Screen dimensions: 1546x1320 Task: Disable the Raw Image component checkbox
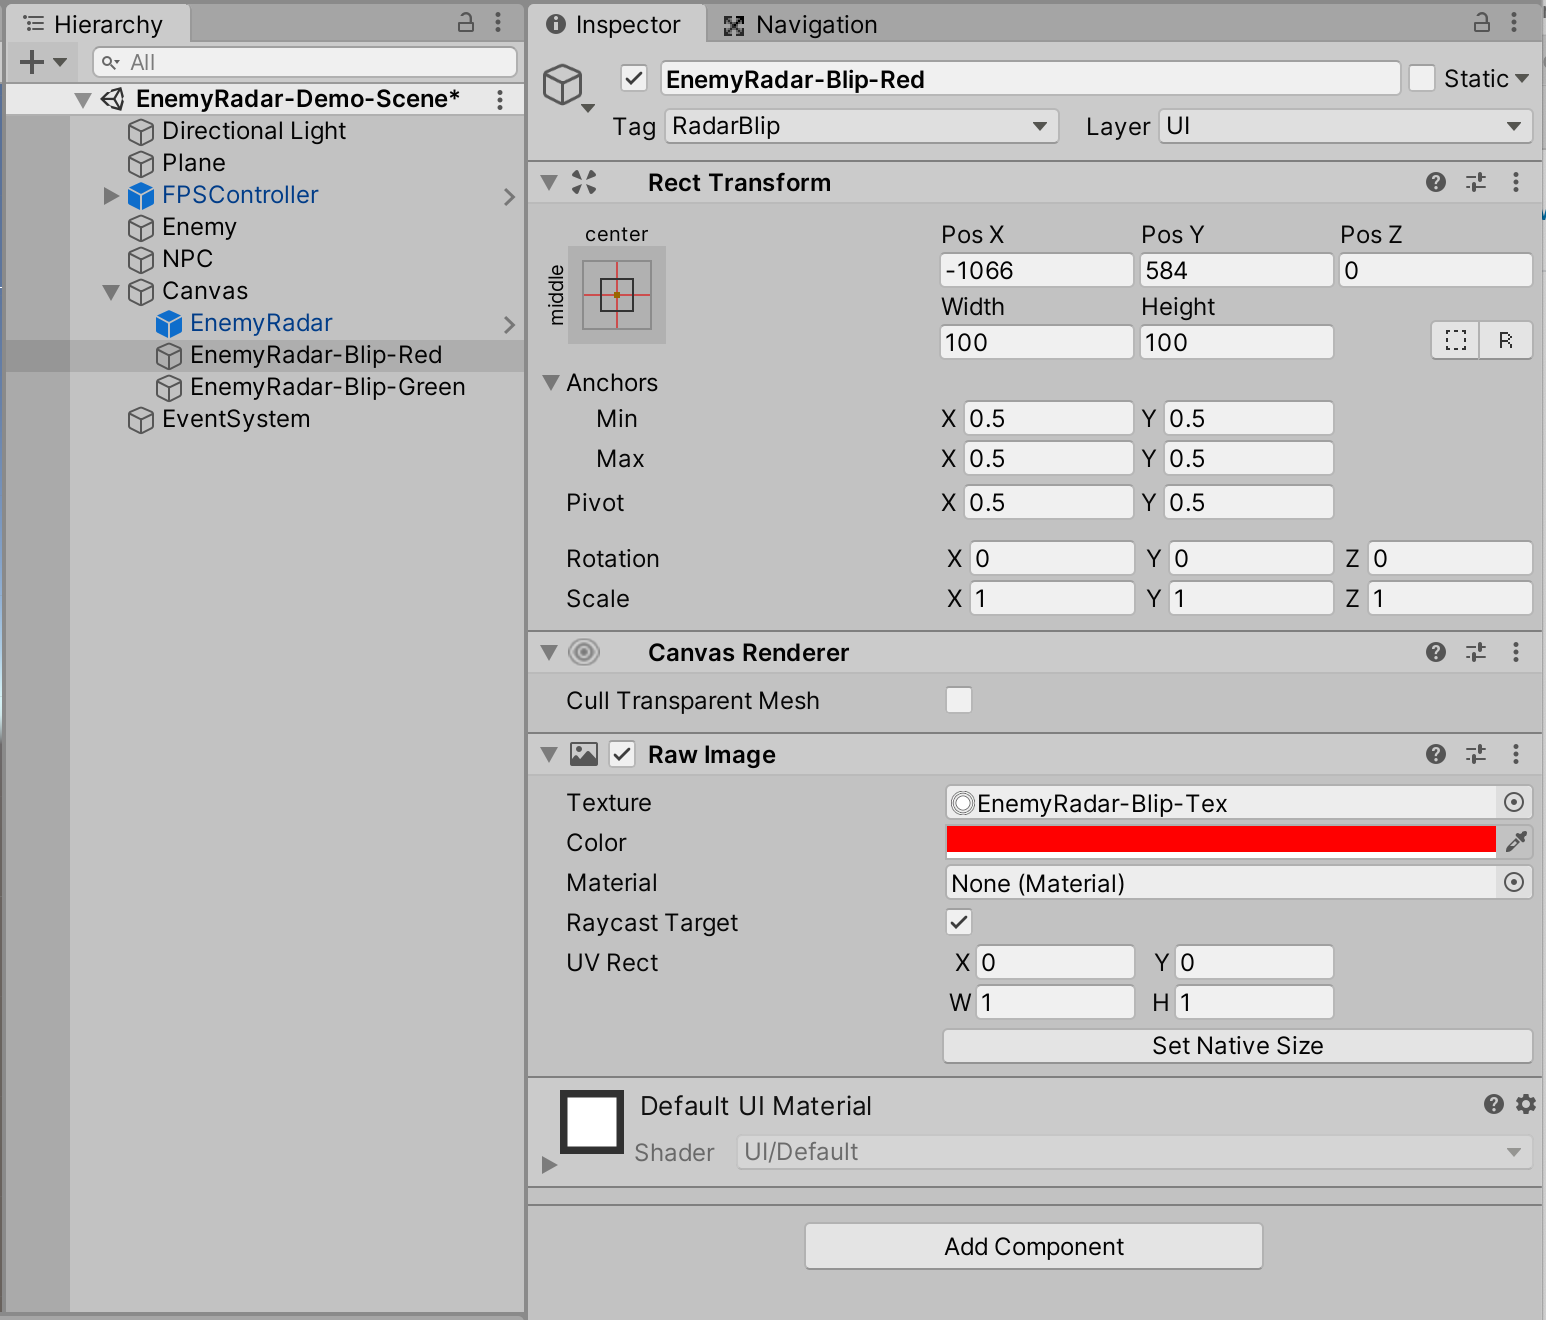[x=622, y=754]
